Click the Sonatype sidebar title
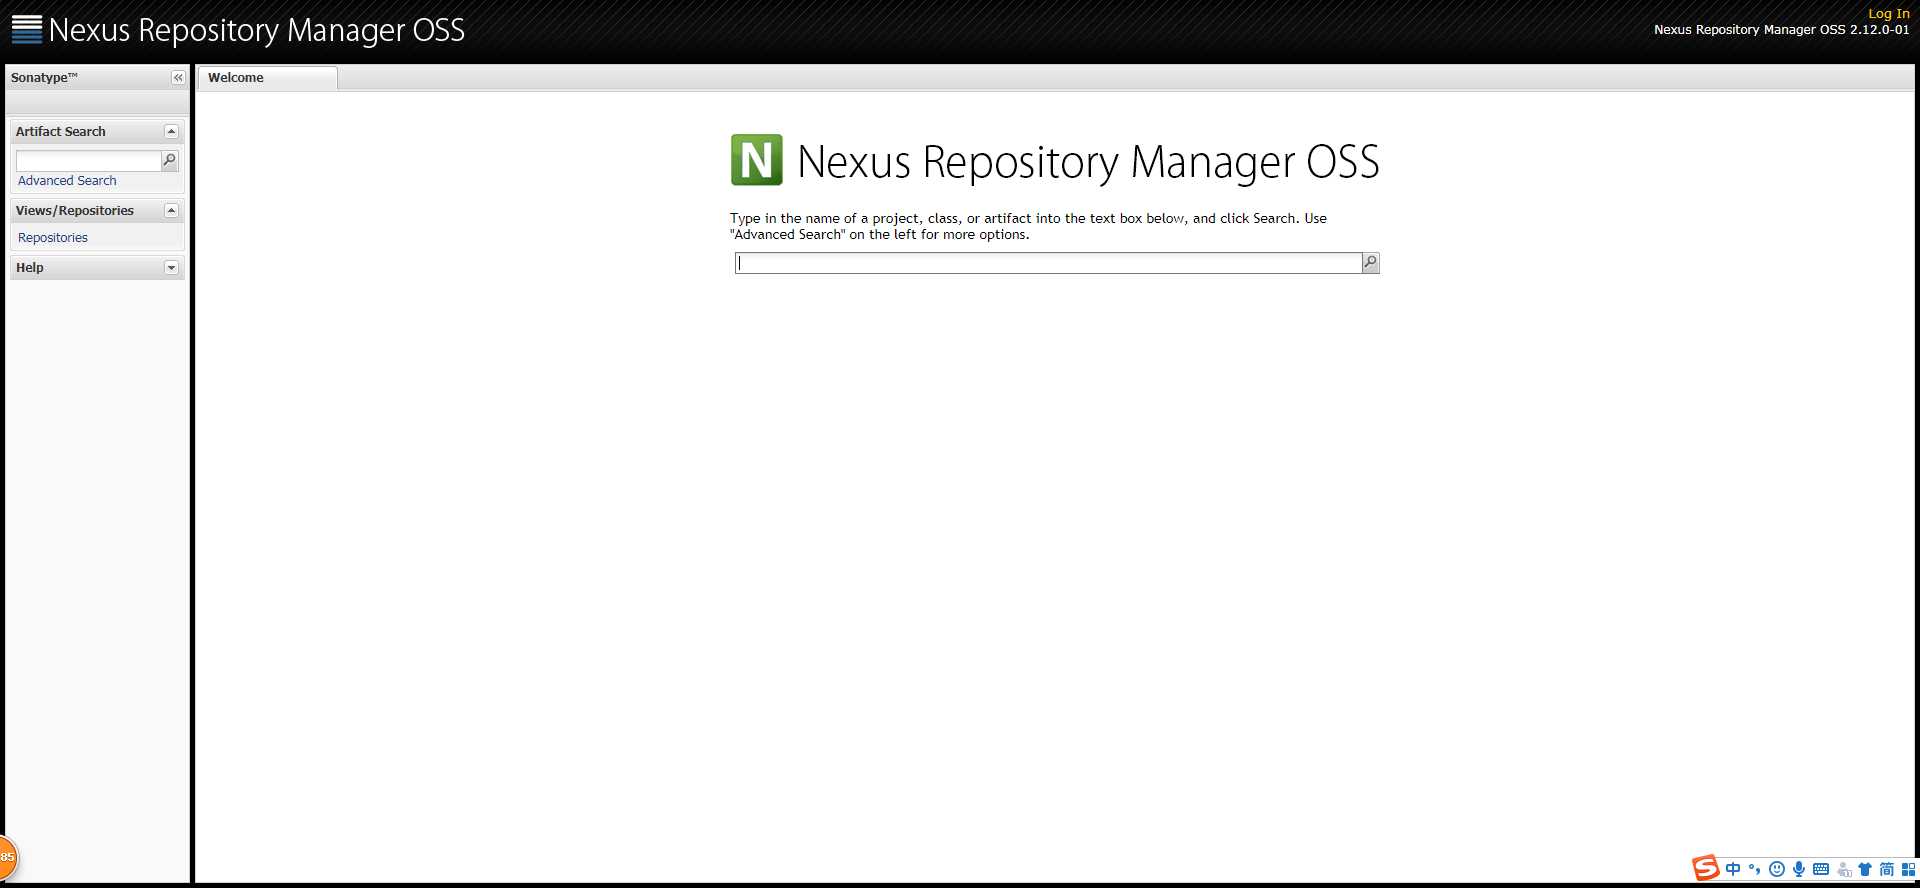This screenshot has height=888, width=1920. pyautogui.click(x=44, y=77)
